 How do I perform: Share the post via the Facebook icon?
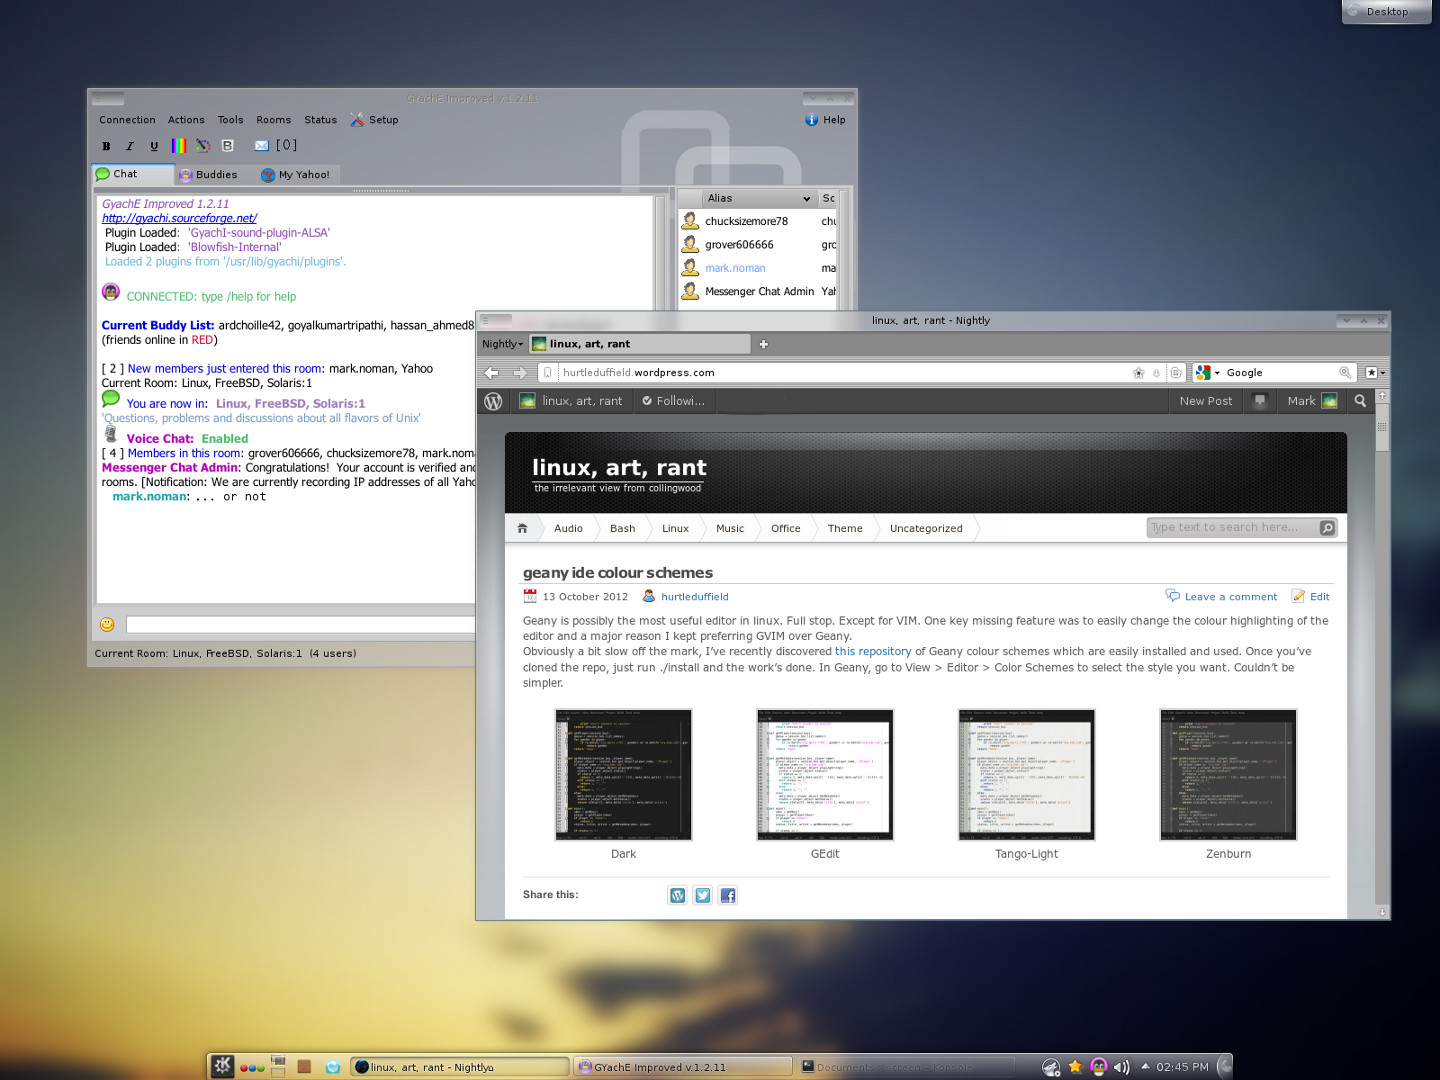point(728,896)
